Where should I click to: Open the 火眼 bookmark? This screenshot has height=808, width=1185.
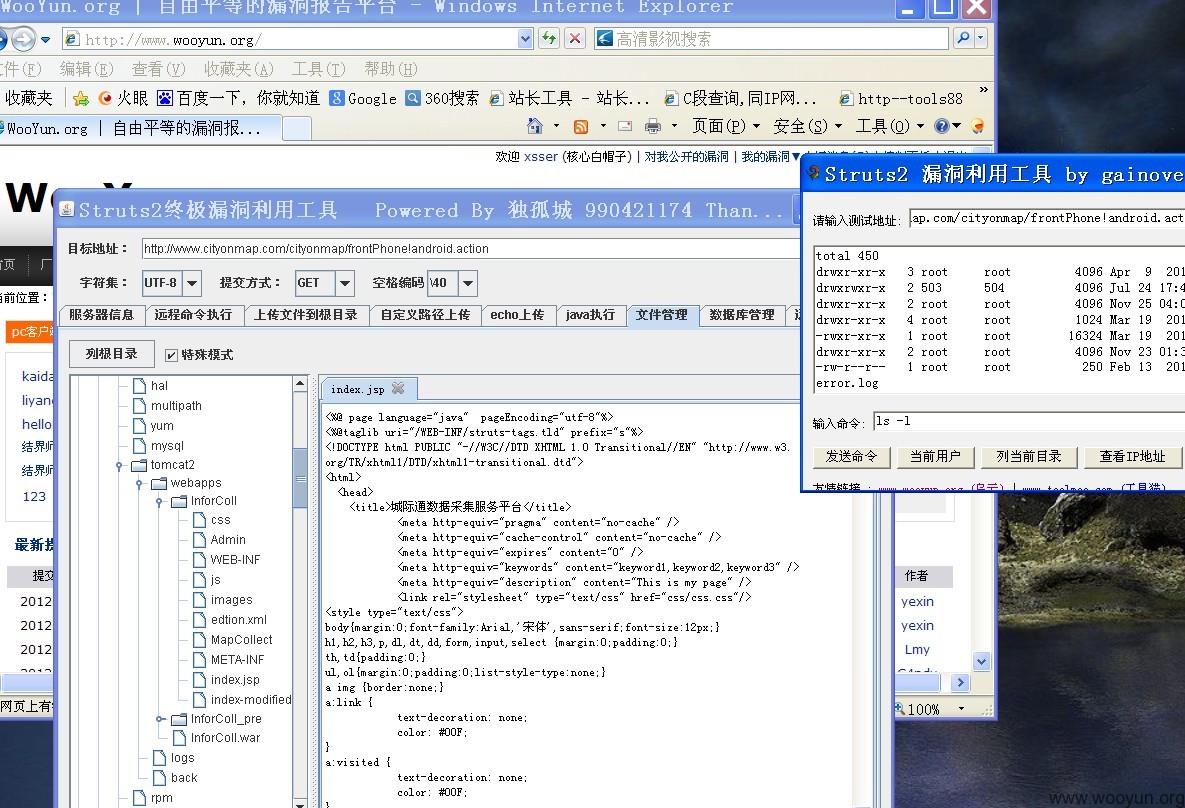coord(124,98)
